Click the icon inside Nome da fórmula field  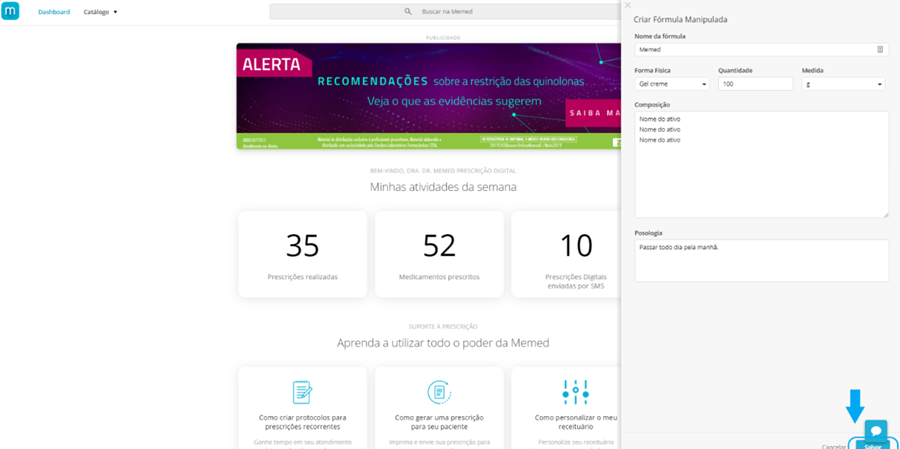click(x=880, y=49)
